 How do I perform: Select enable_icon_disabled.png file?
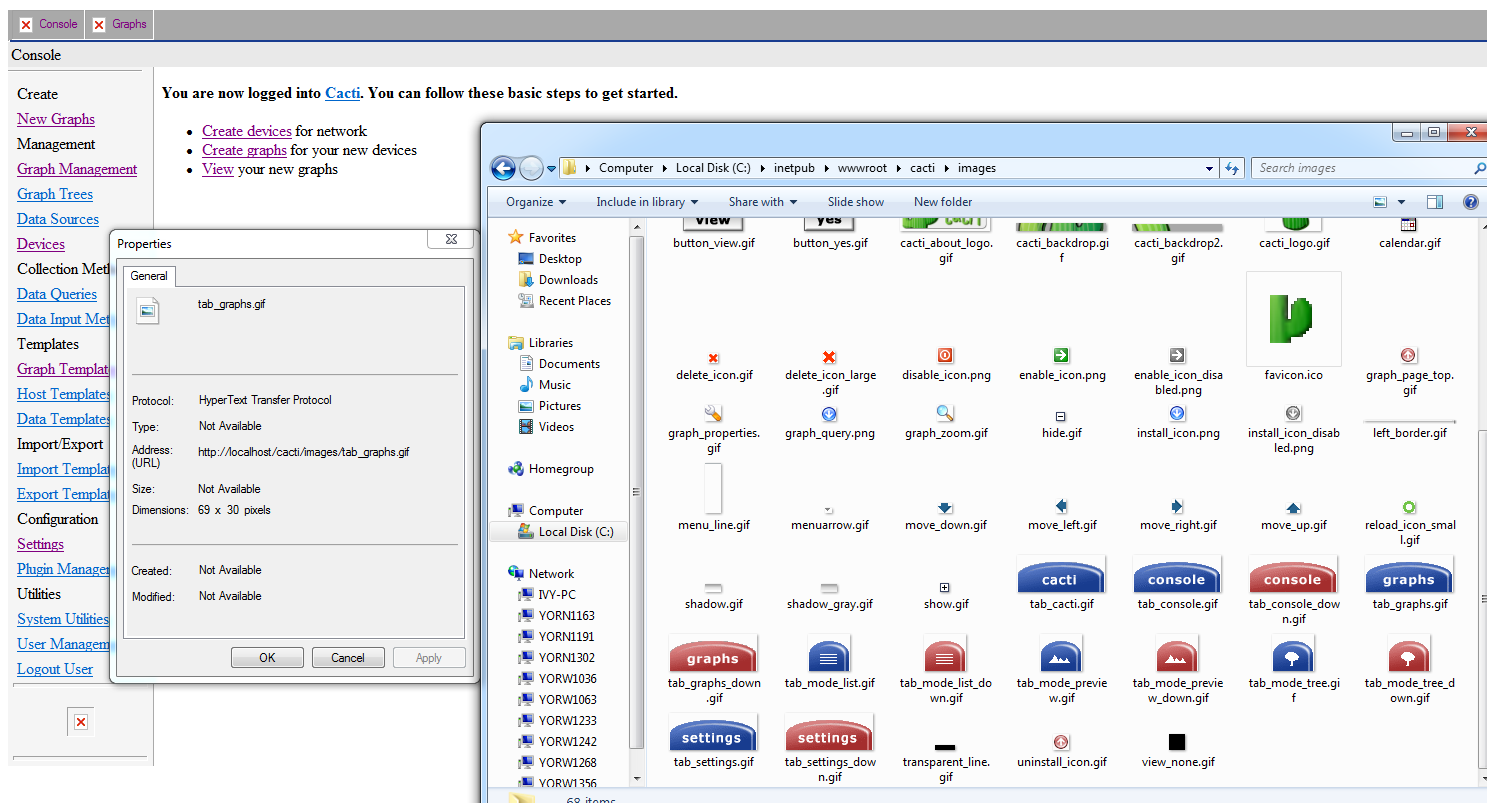[1177, 355]
